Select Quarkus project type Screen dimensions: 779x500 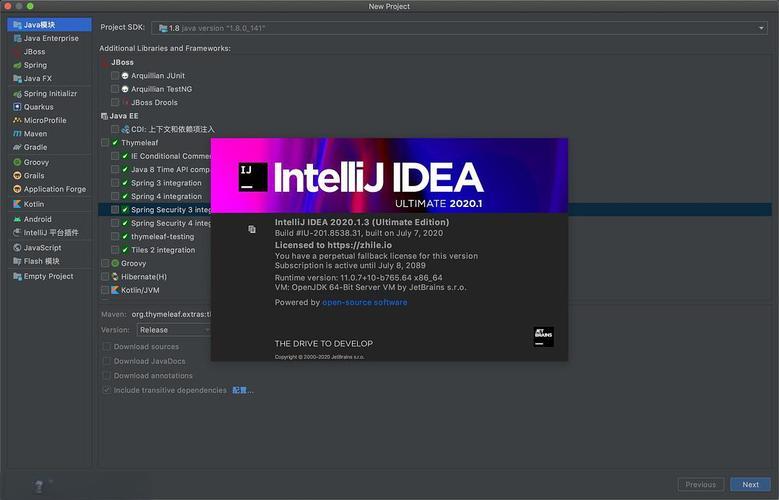tap(49, 107)
